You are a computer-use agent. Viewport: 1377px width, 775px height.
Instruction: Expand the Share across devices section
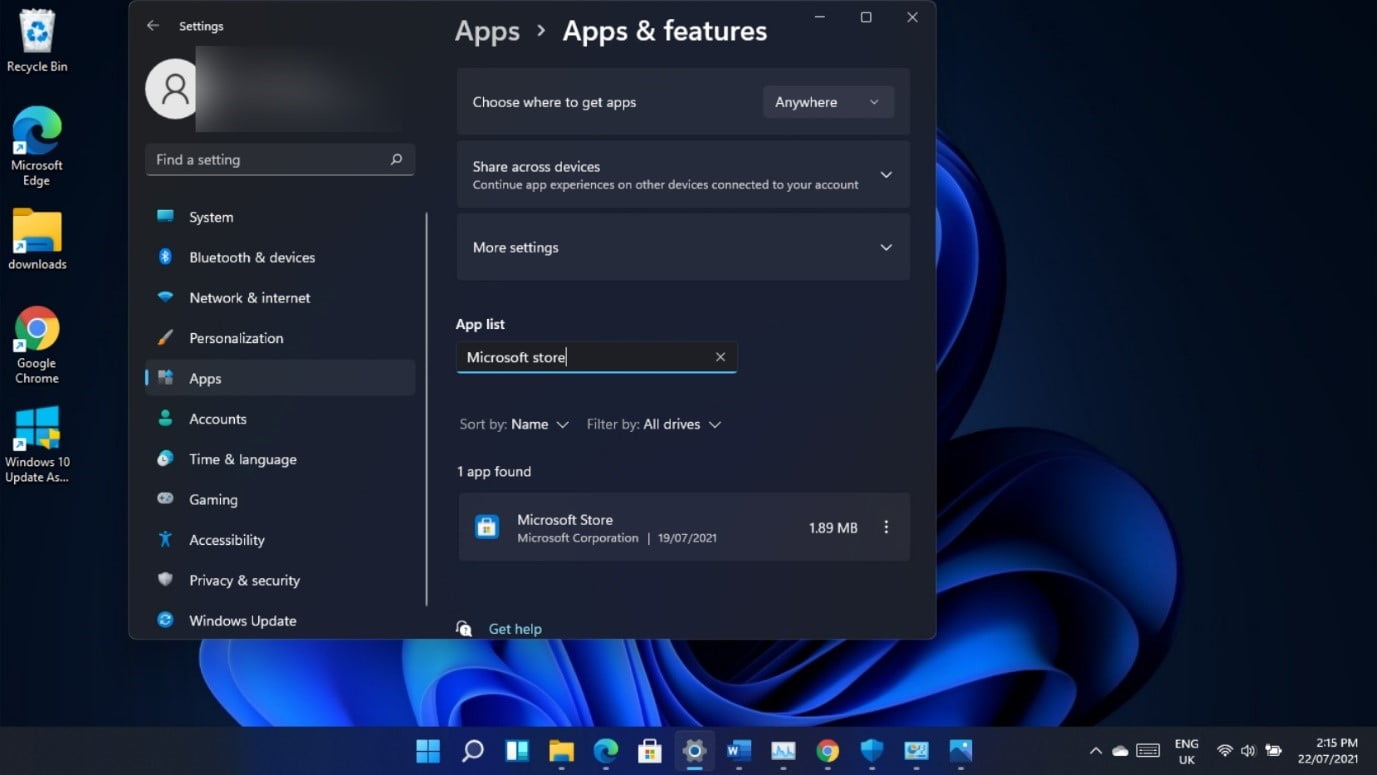885,175
